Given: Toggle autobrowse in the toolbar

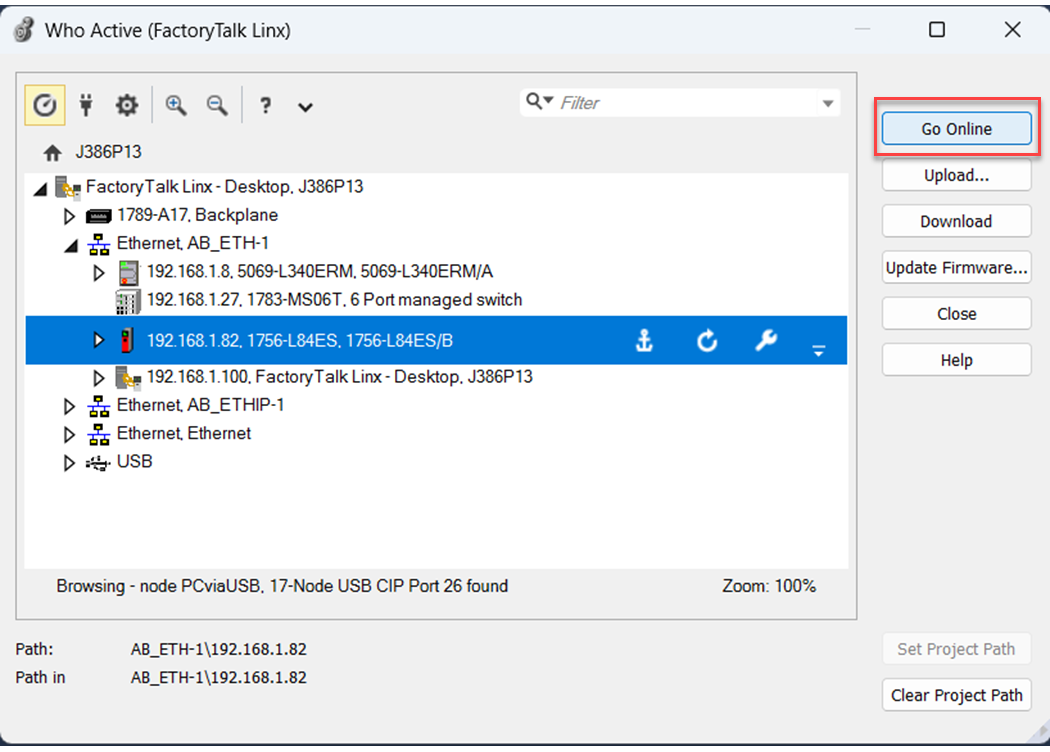Looking at the screenshot, I should tap(44, 105).
